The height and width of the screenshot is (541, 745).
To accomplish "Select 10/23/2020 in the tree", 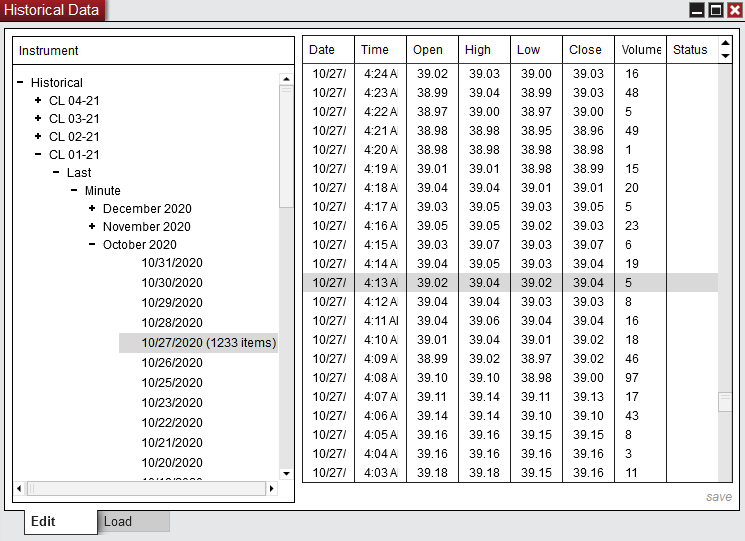I will coord(172,402).
